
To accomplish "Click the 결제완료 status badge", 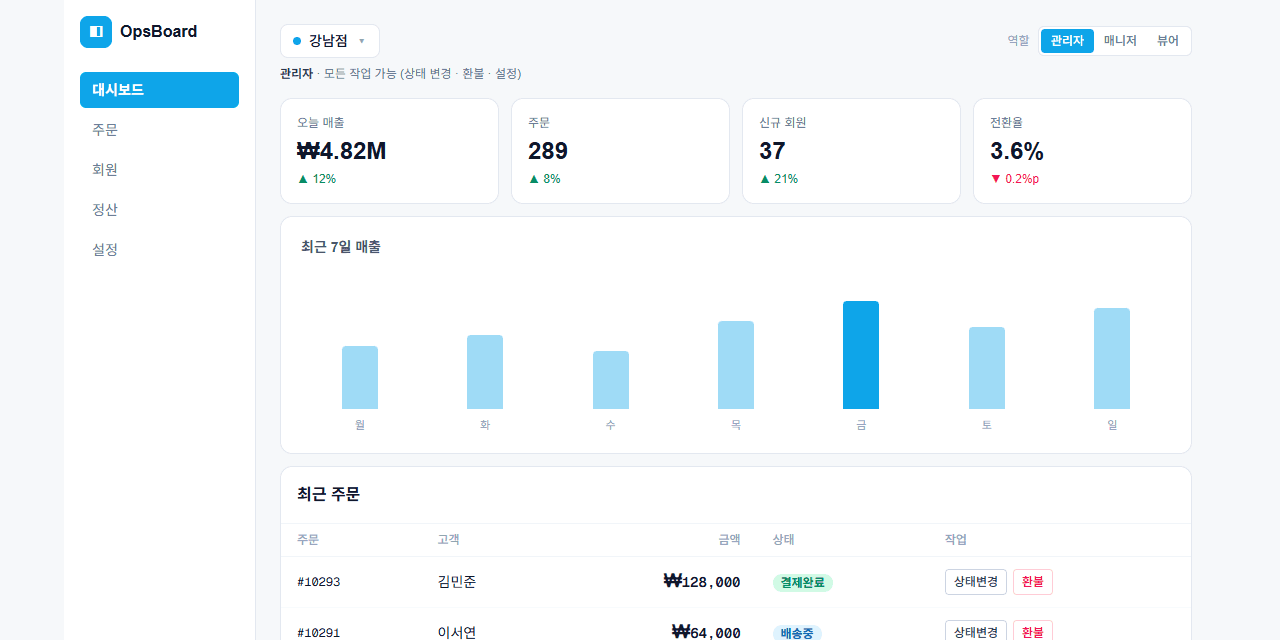I will pos(803,582).
